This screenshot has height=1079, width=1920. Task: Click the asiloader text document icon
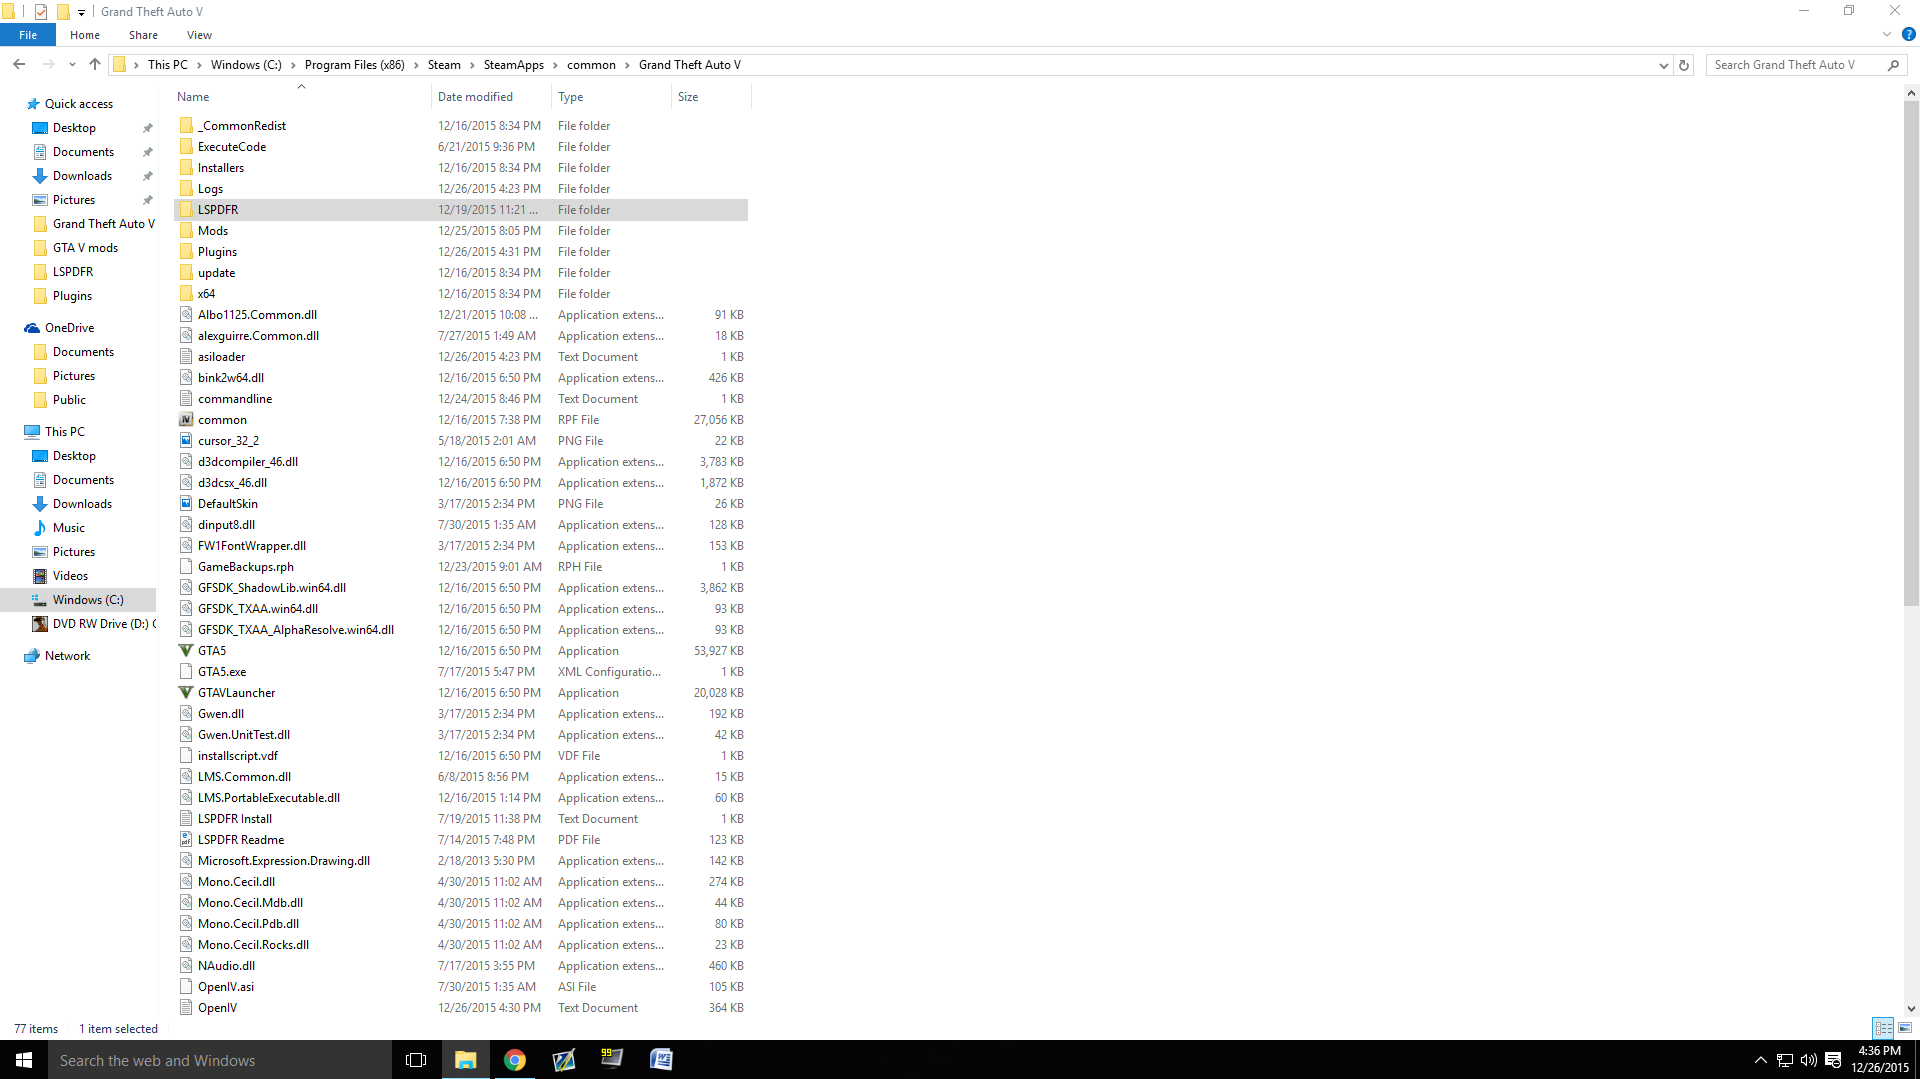point(186,357)
